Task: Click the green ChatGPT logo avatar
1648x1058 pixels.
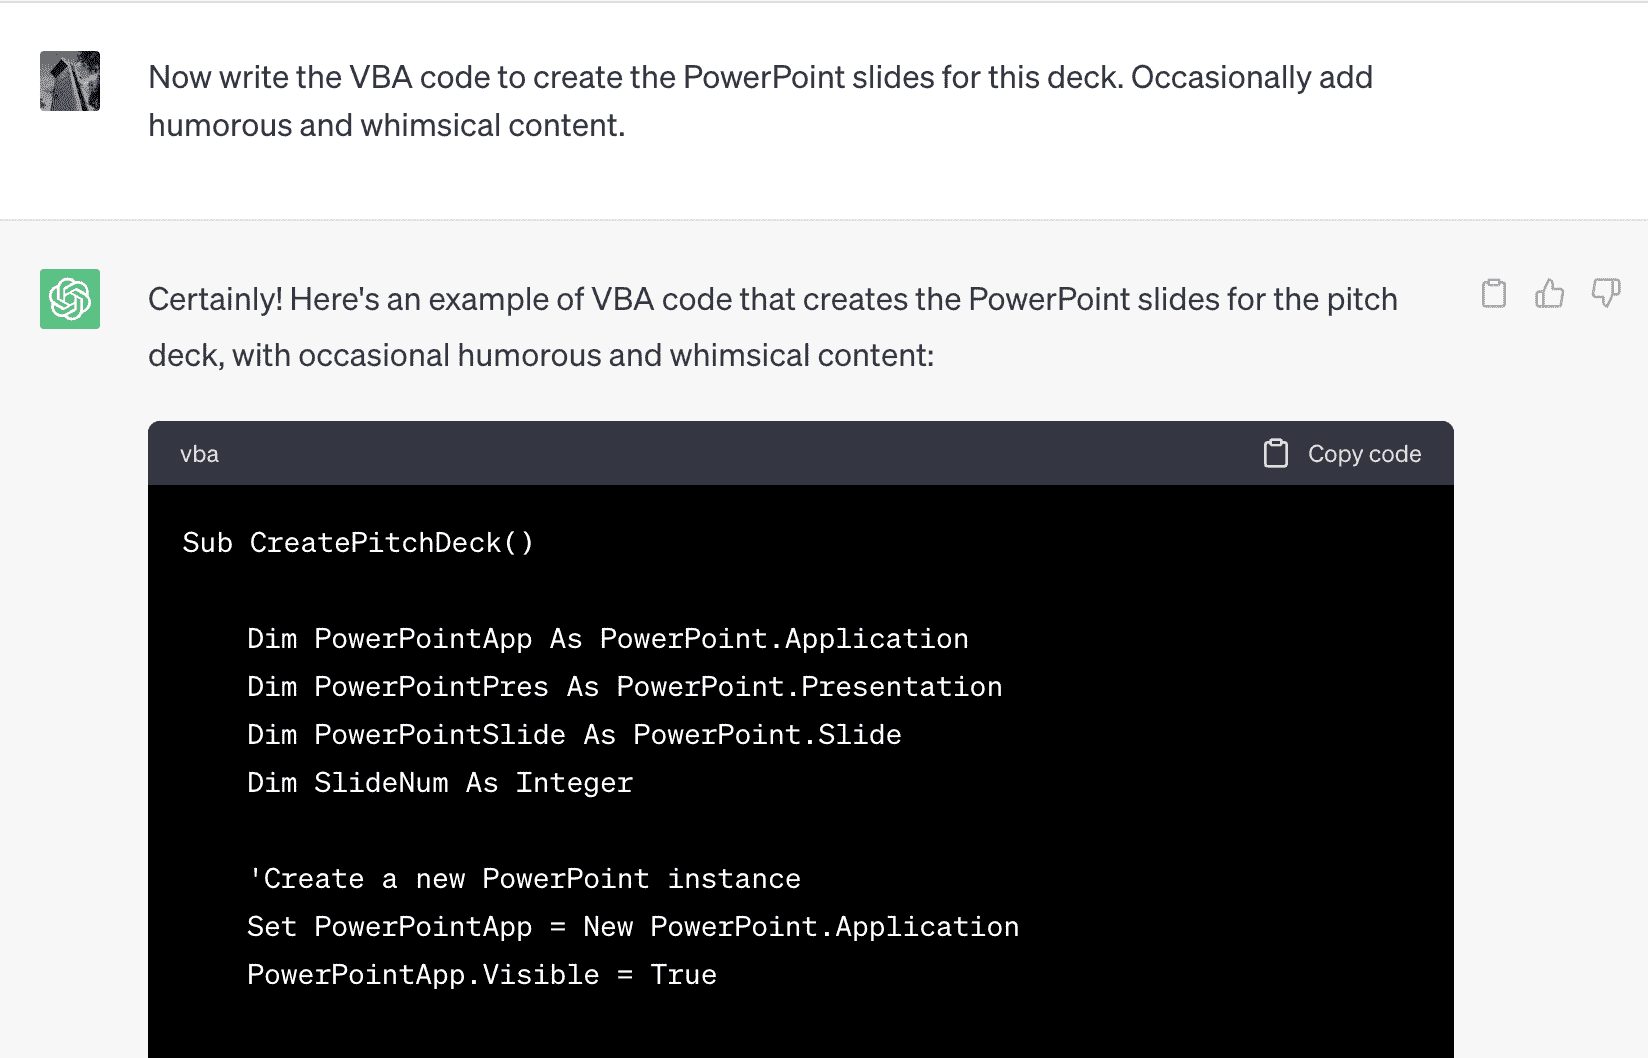Action: coord(70,299)
